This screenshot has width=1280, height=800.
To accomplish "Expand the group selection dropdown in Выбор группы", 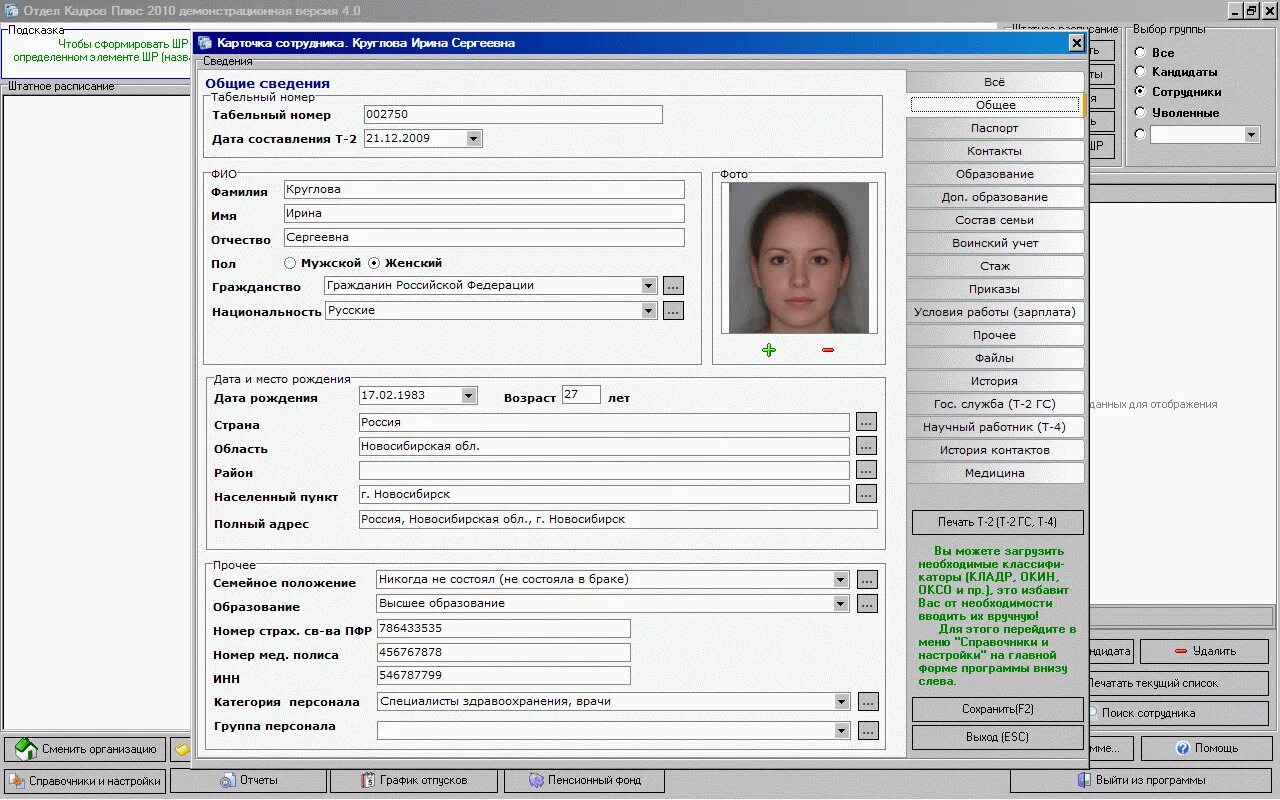I will [x=1251, y=134].
